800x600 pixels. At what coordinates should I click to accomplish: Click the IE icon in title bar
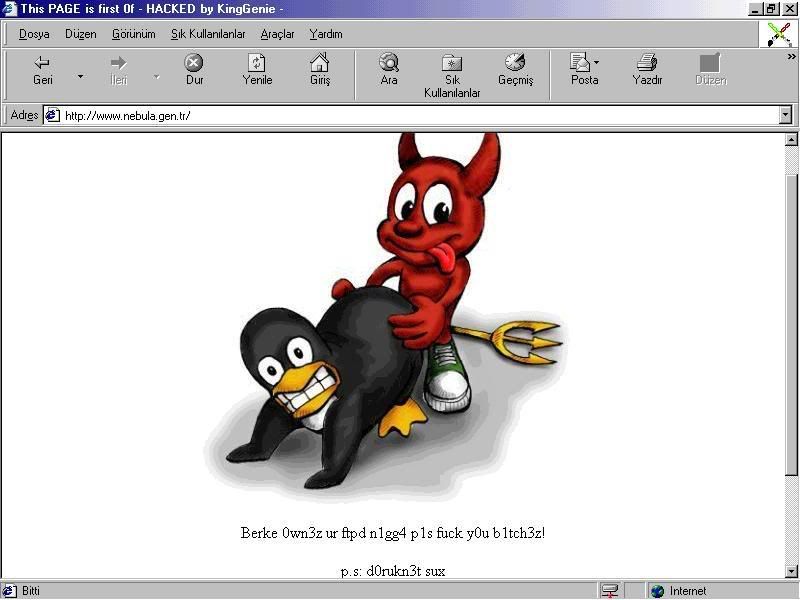(10, 9)
